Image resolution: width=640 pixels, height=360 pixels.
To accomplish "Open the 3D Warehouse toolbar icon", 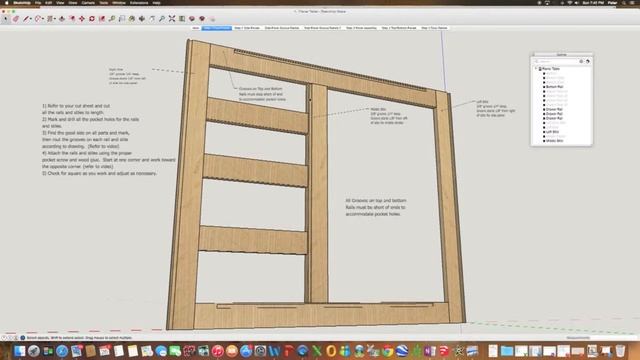I will pyautogui.click(x=182, y=19).
